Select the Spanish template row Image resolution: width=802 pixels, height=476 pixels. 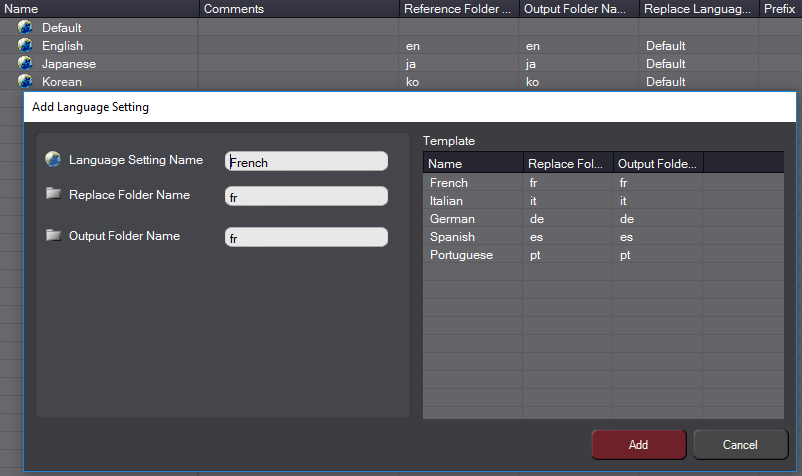click(604, 236)
